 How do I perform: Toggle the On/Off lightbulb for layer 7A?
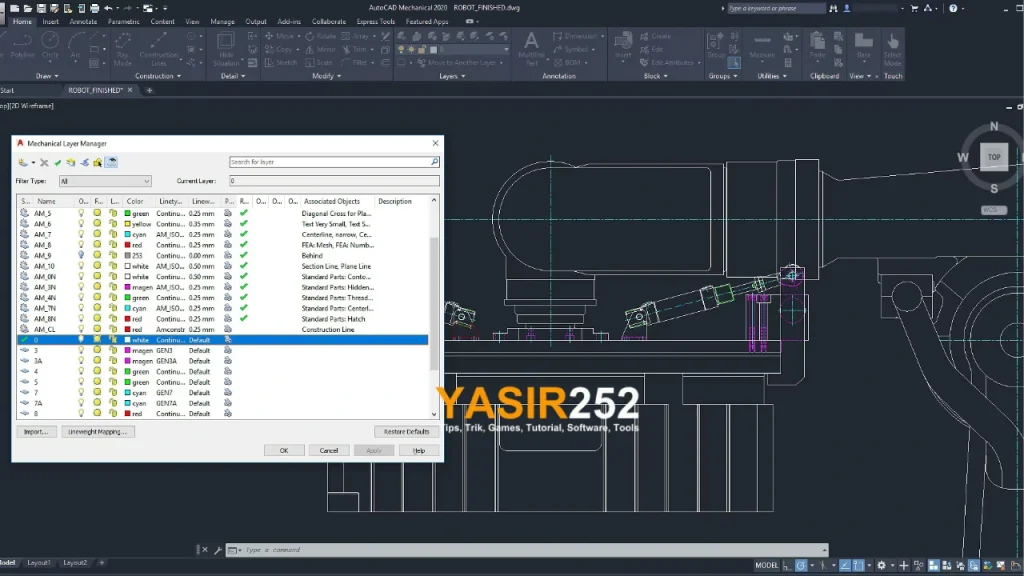point(81,403)
